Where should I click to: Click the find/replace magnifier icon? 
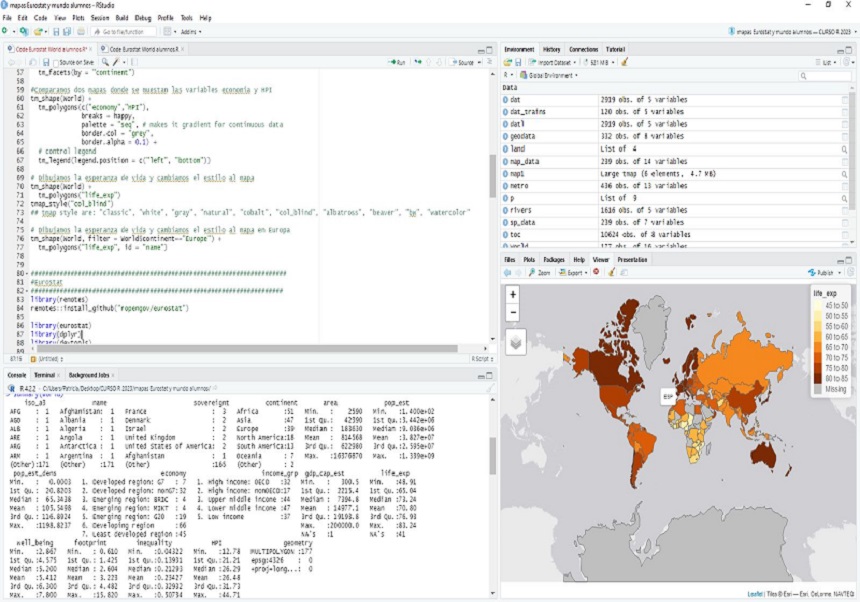point(104,62)
